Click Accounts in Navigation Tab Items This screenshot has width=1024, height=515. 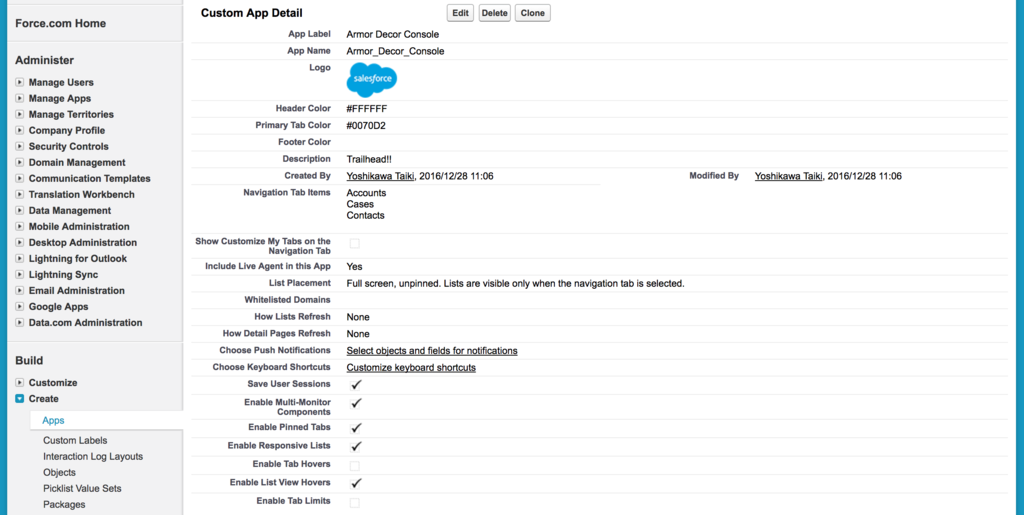(366, 193)
